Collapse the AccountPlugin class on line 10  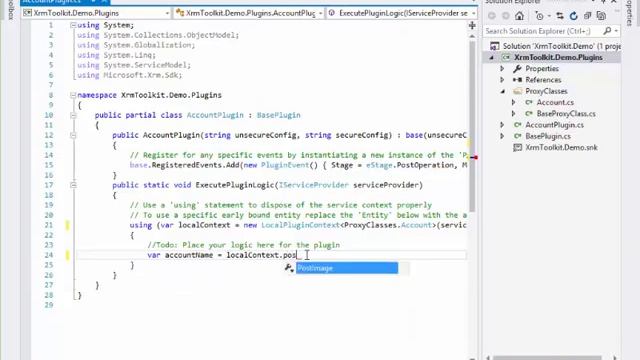73,115
